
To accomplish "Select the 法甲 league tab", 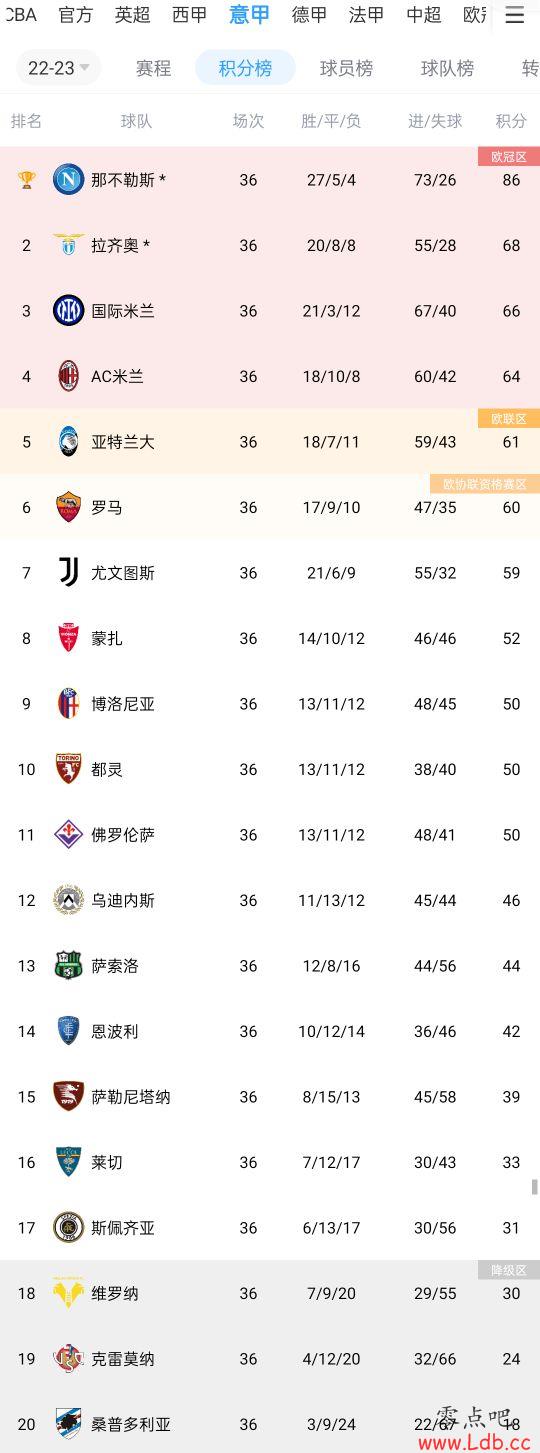I will click(x=366, y=15).
